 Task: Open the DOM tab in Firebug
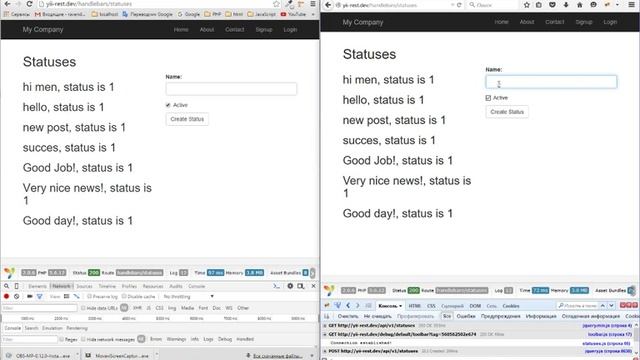click(475, 306)
